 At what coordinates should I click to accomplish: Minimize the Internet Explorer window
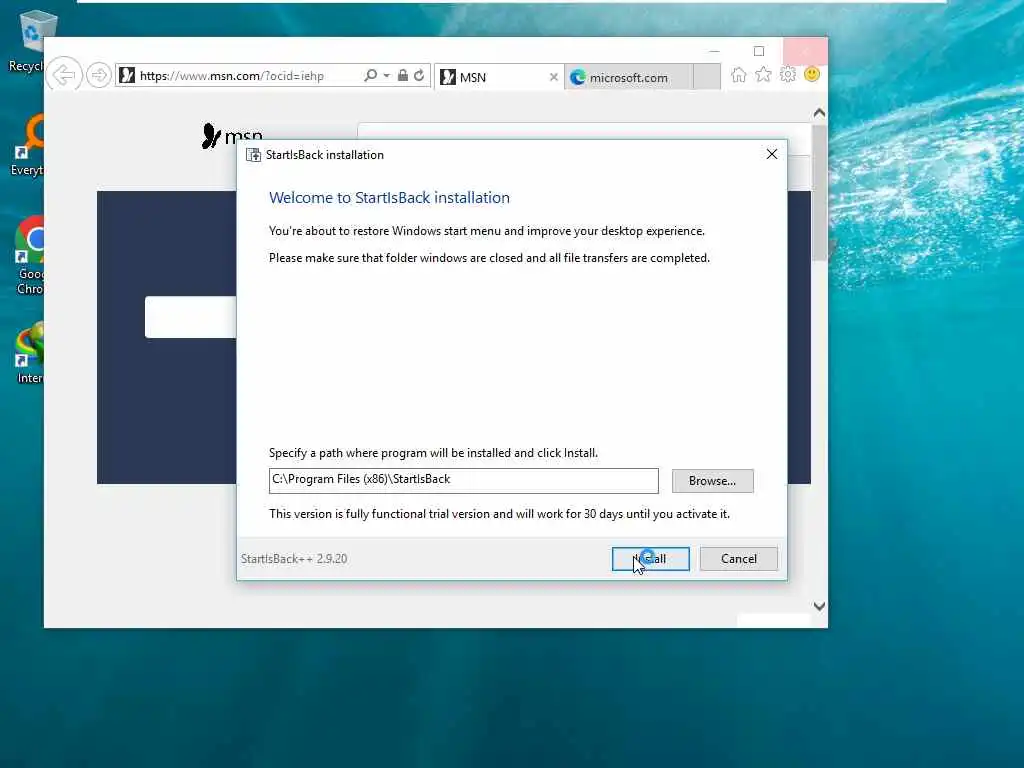click(714, 51)
